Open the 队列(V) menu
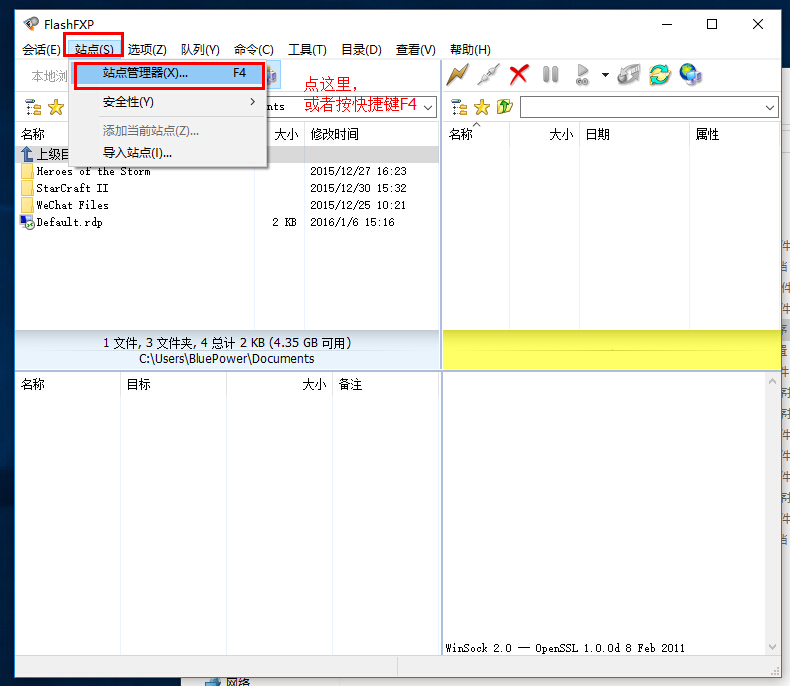 pos(201,49)
